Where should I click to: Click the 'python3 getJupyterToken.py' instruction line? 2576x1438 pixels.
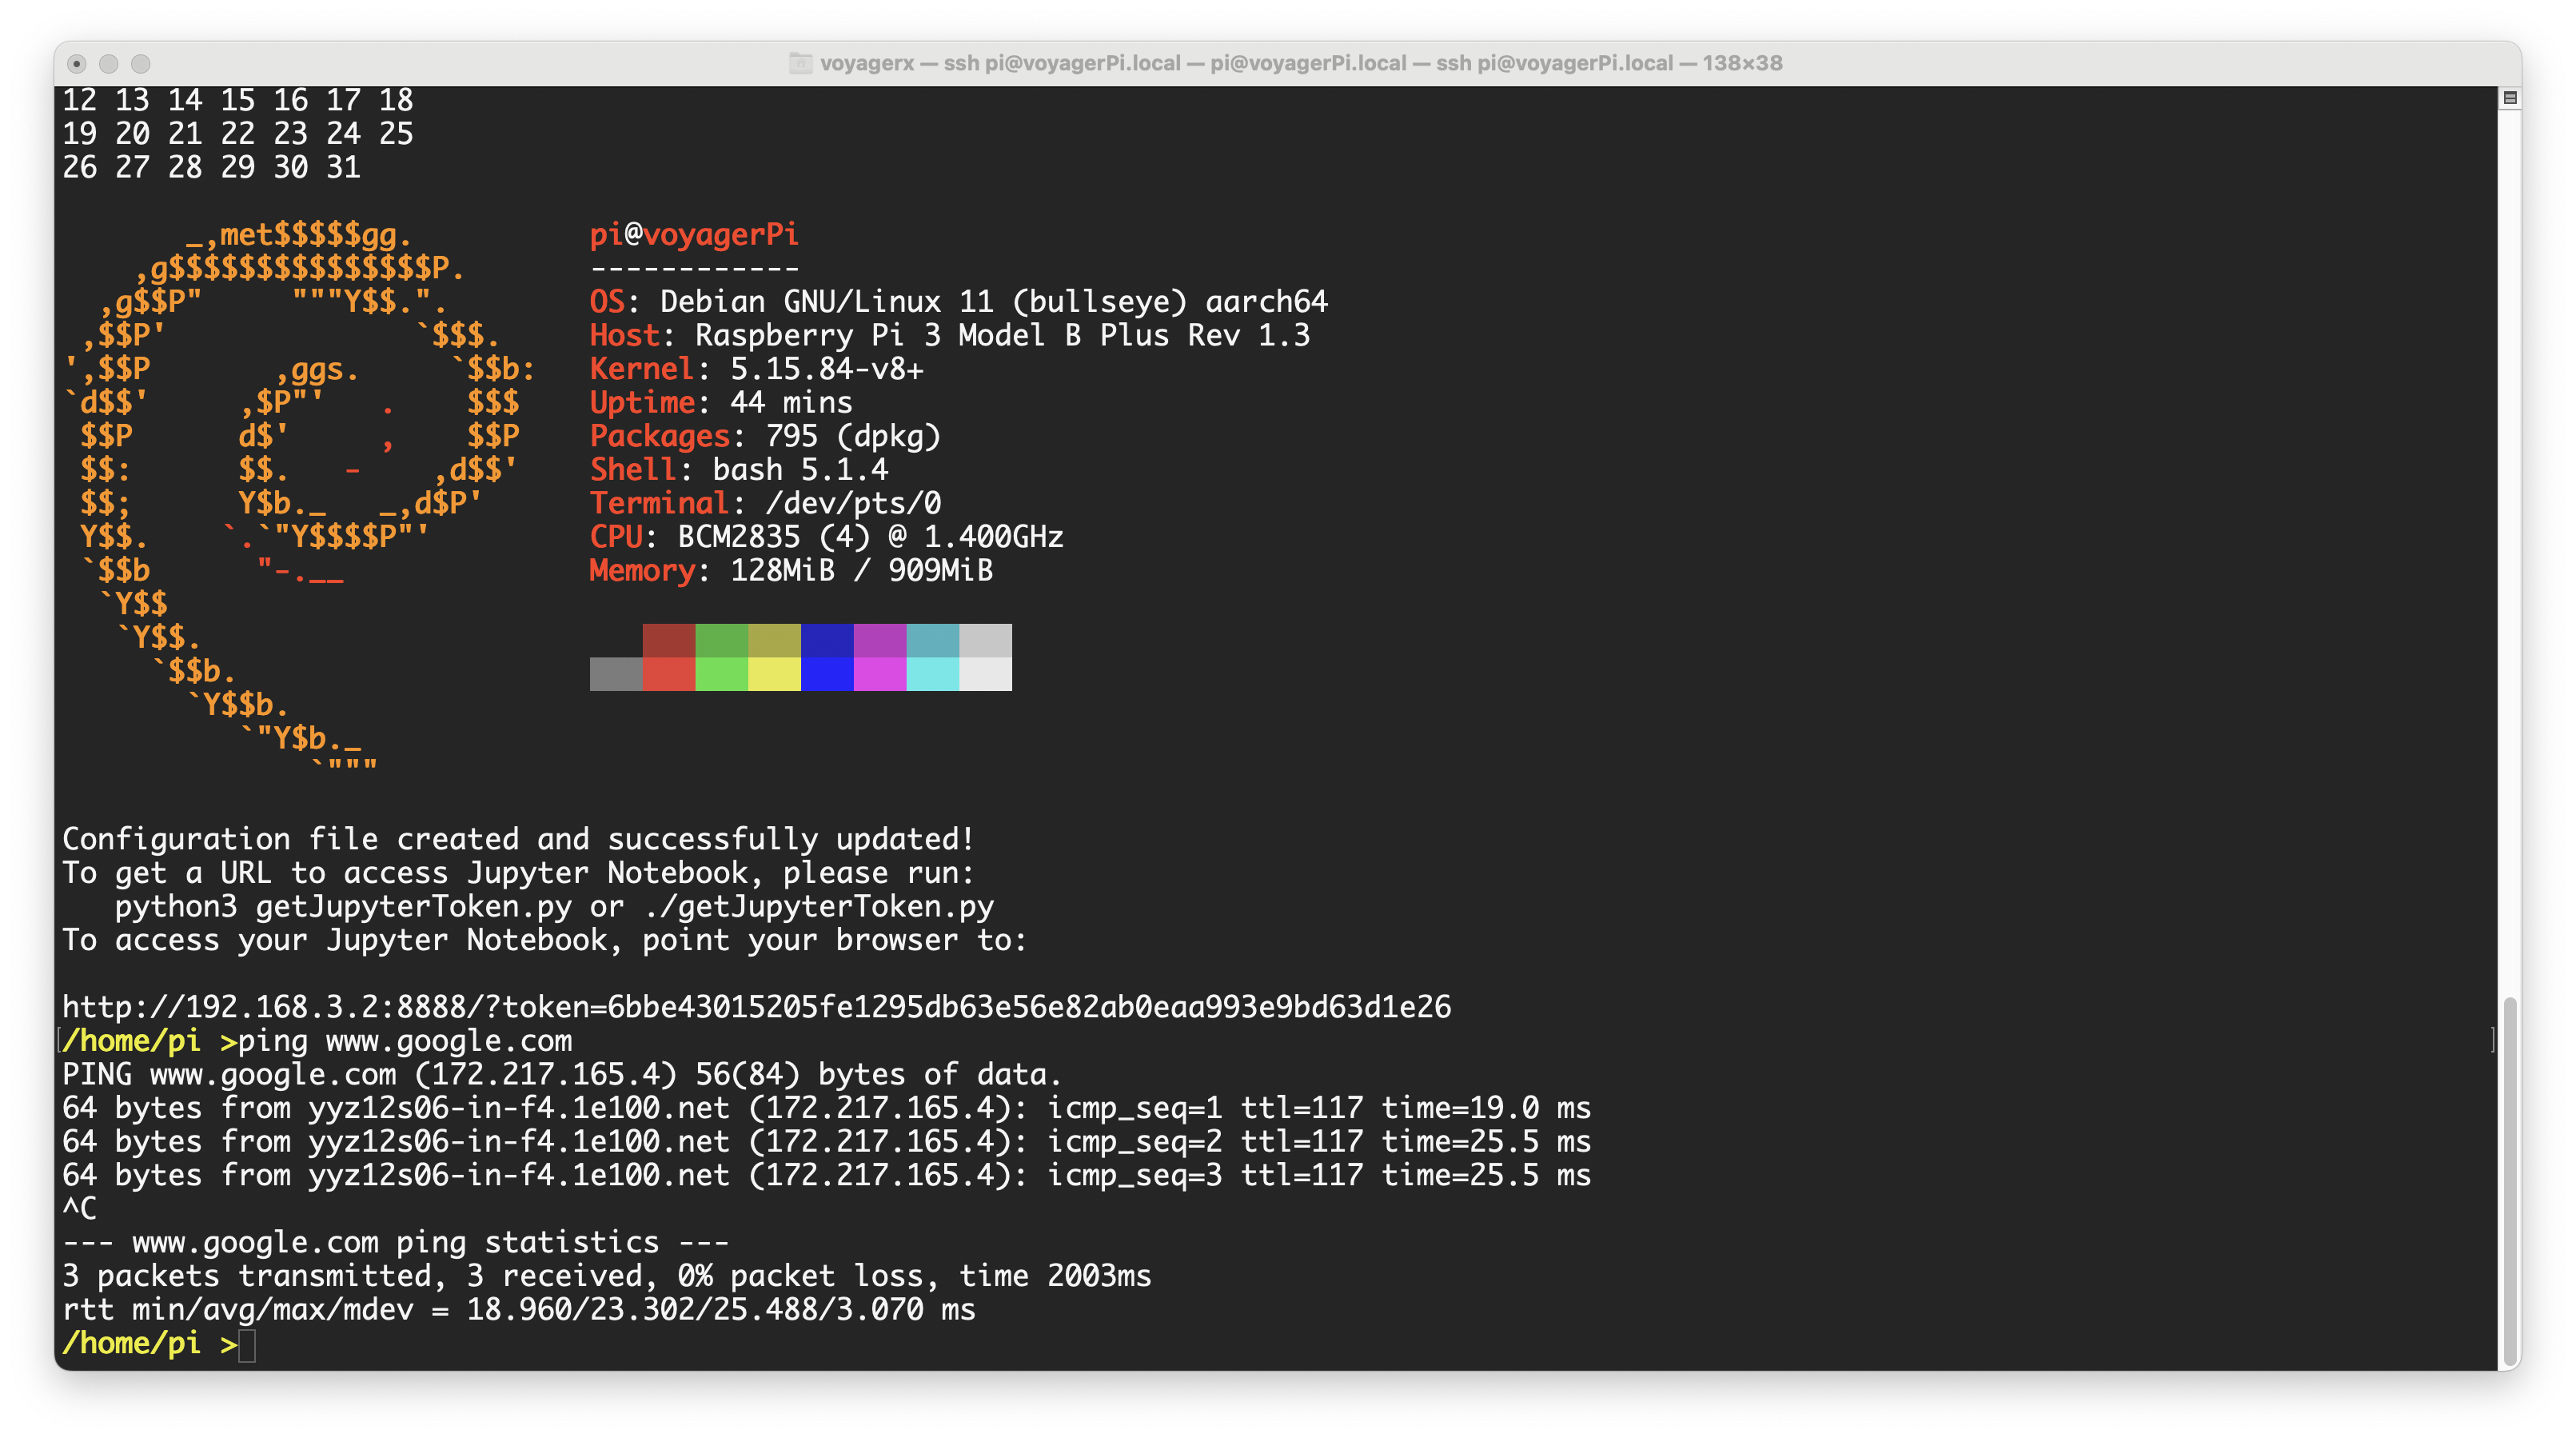[554, 906]
